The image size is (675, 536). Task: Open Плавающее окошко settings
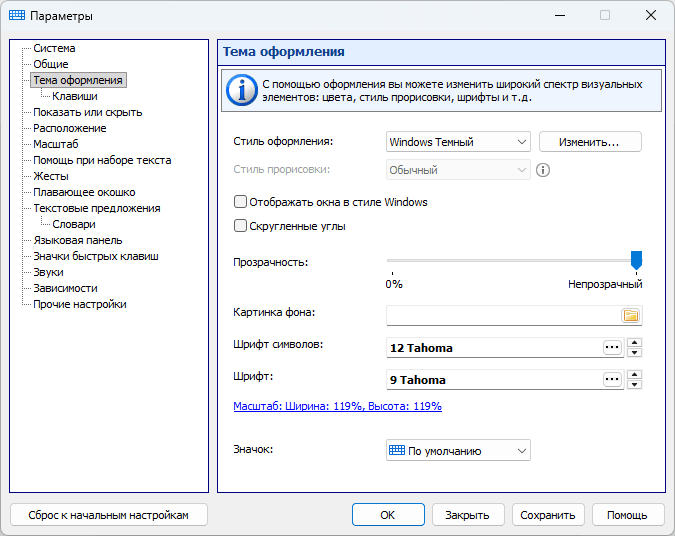[84, 192]
